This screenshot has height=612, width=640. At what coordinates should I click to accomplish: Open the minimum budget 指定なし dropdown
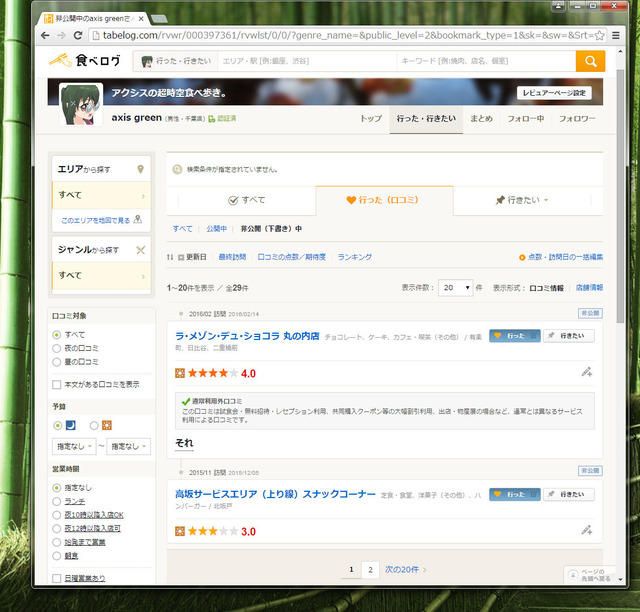coord(72,446)
